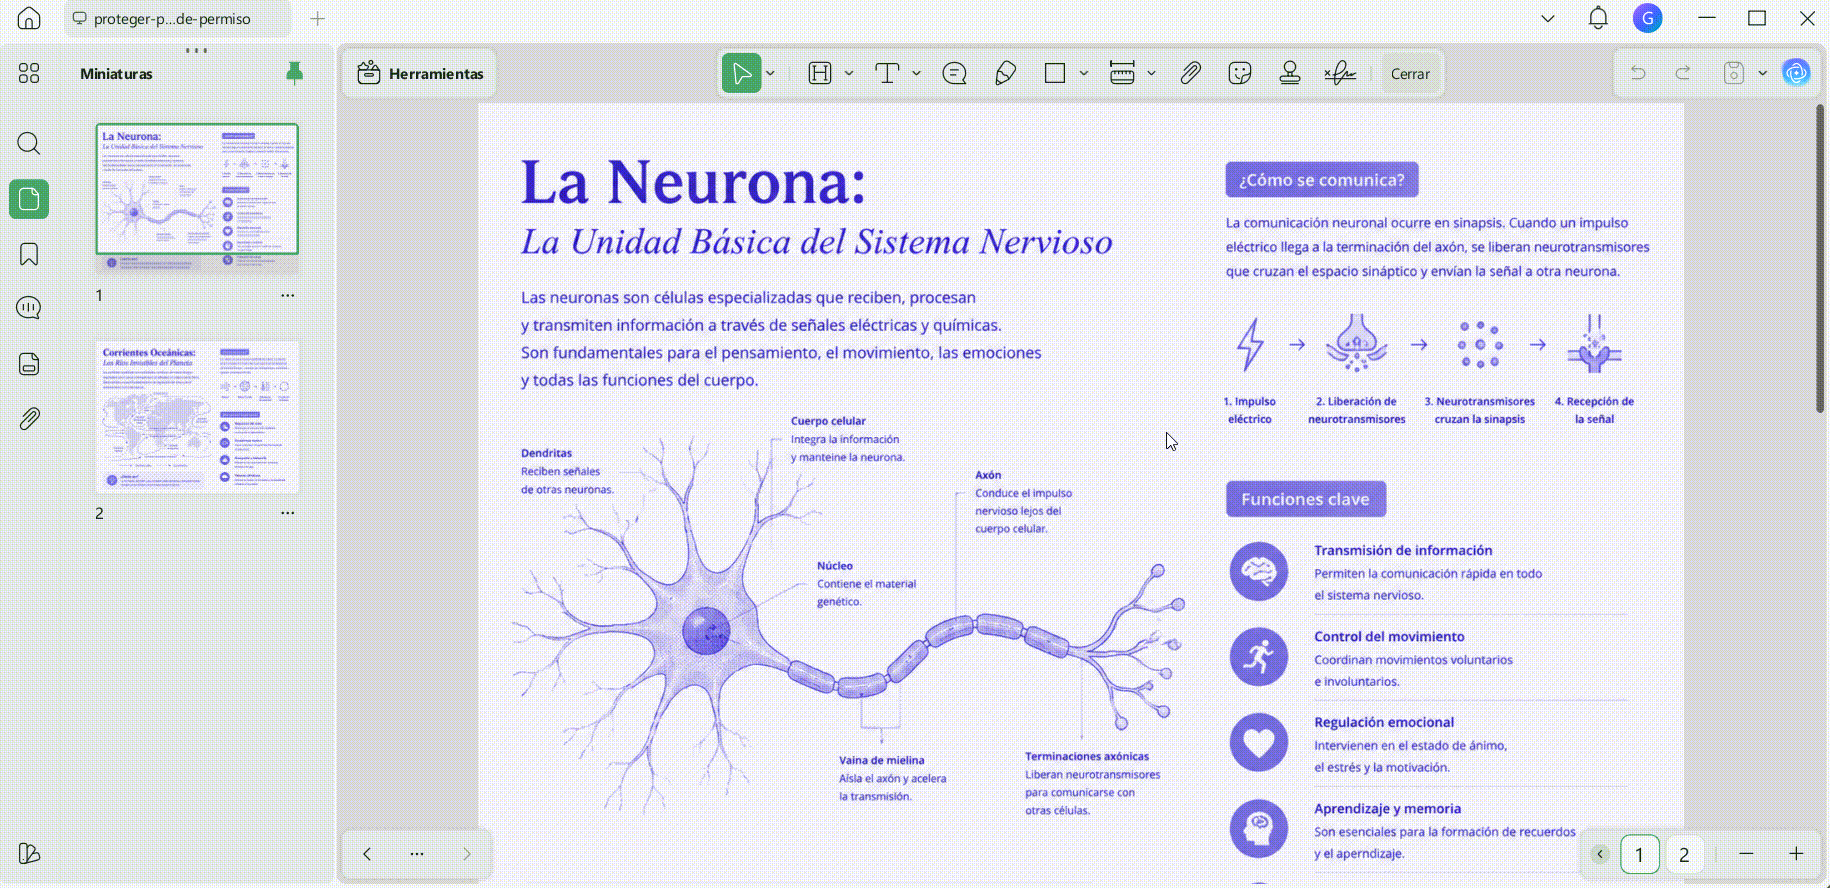Open the search panel in the sidebar
The width and height of the screenshot is (1830, 888).
29,143
